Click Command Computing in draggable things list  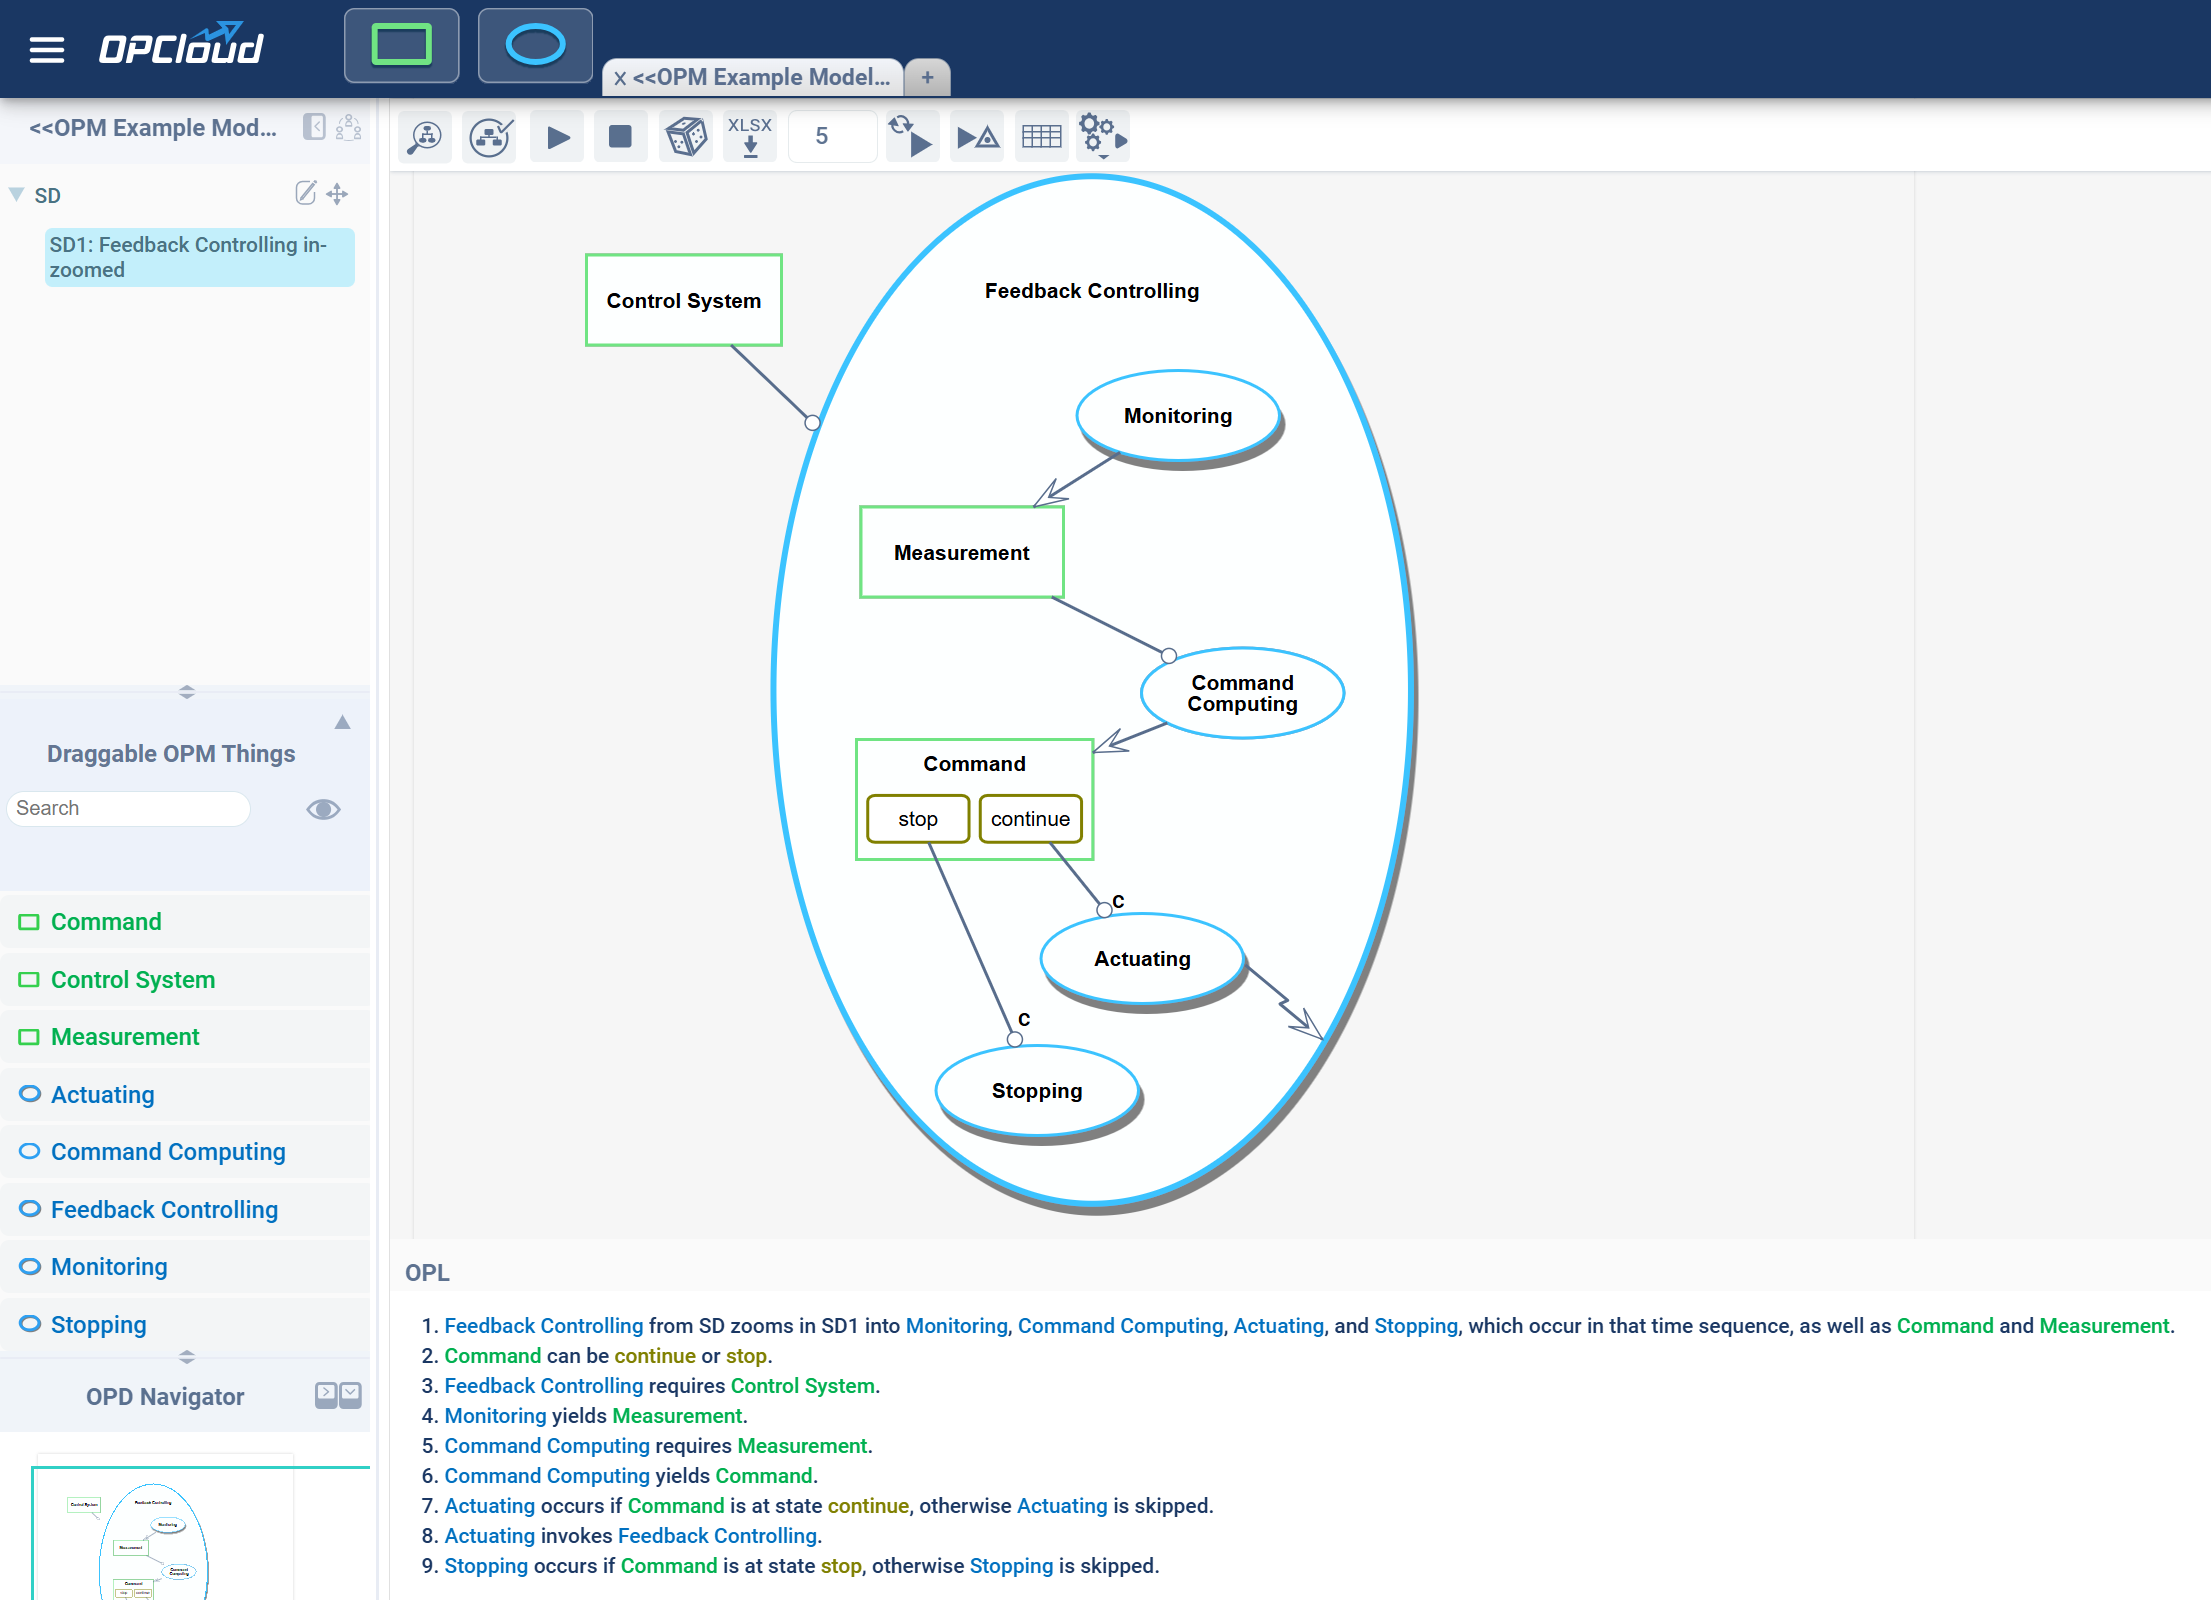coord(167,1152)
